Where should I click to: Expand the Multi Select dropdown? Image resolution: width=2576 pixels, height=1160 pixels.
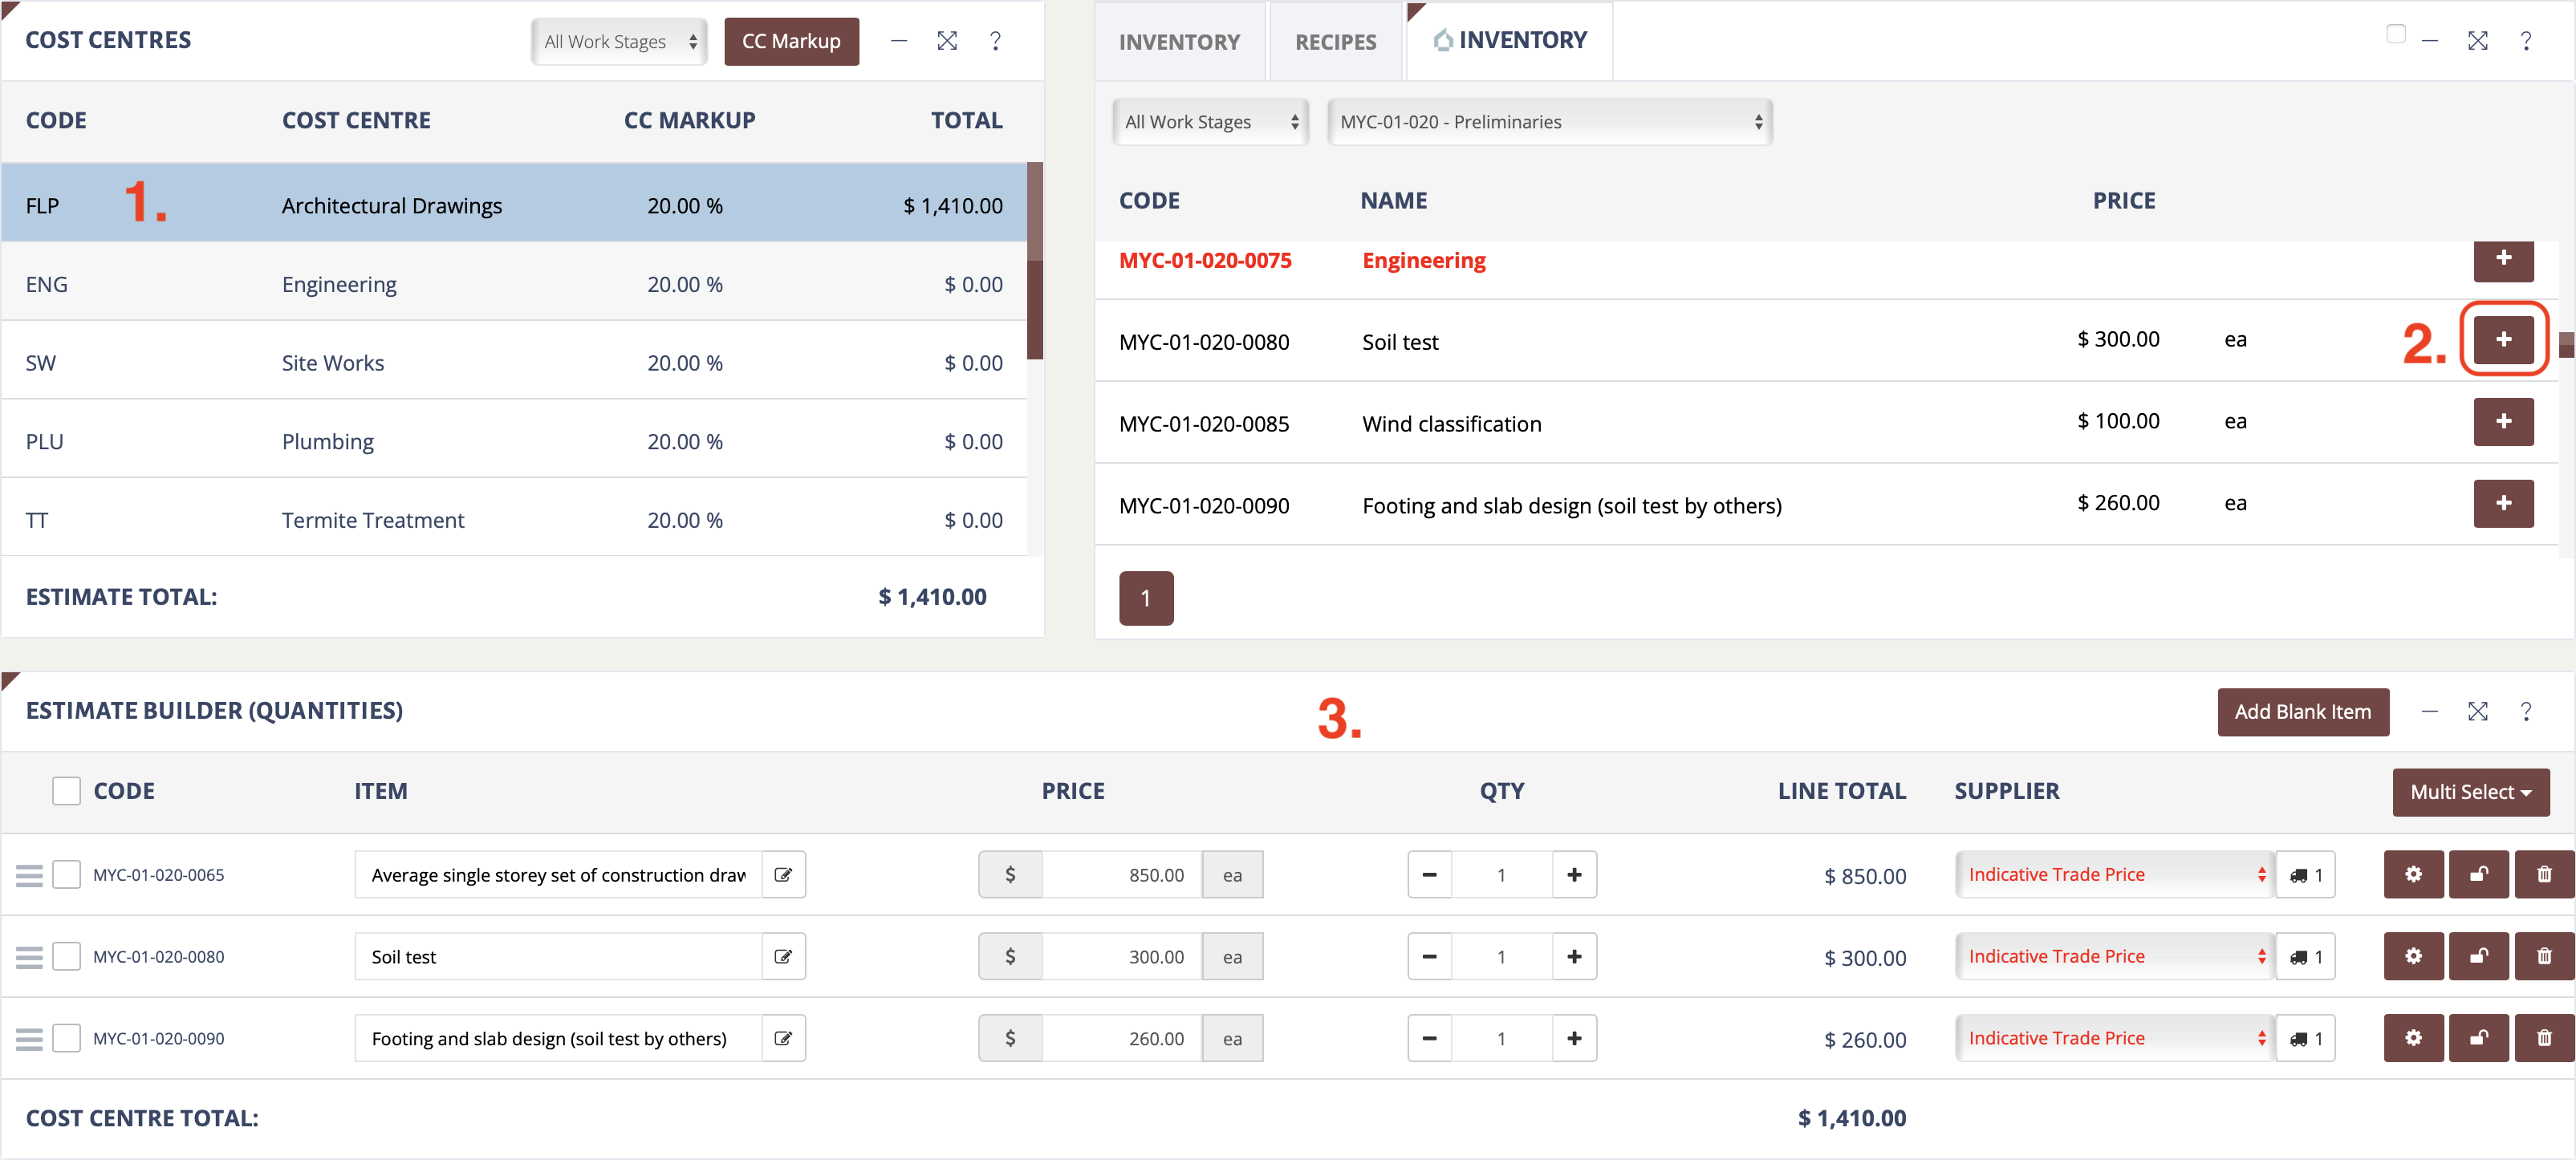click(2470, 792)
